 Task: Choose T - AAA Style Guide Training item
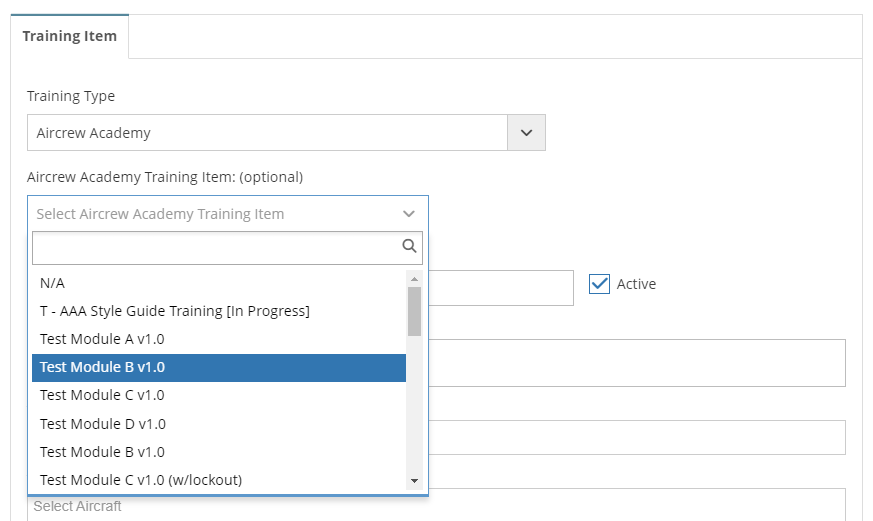tap(219, 311)
